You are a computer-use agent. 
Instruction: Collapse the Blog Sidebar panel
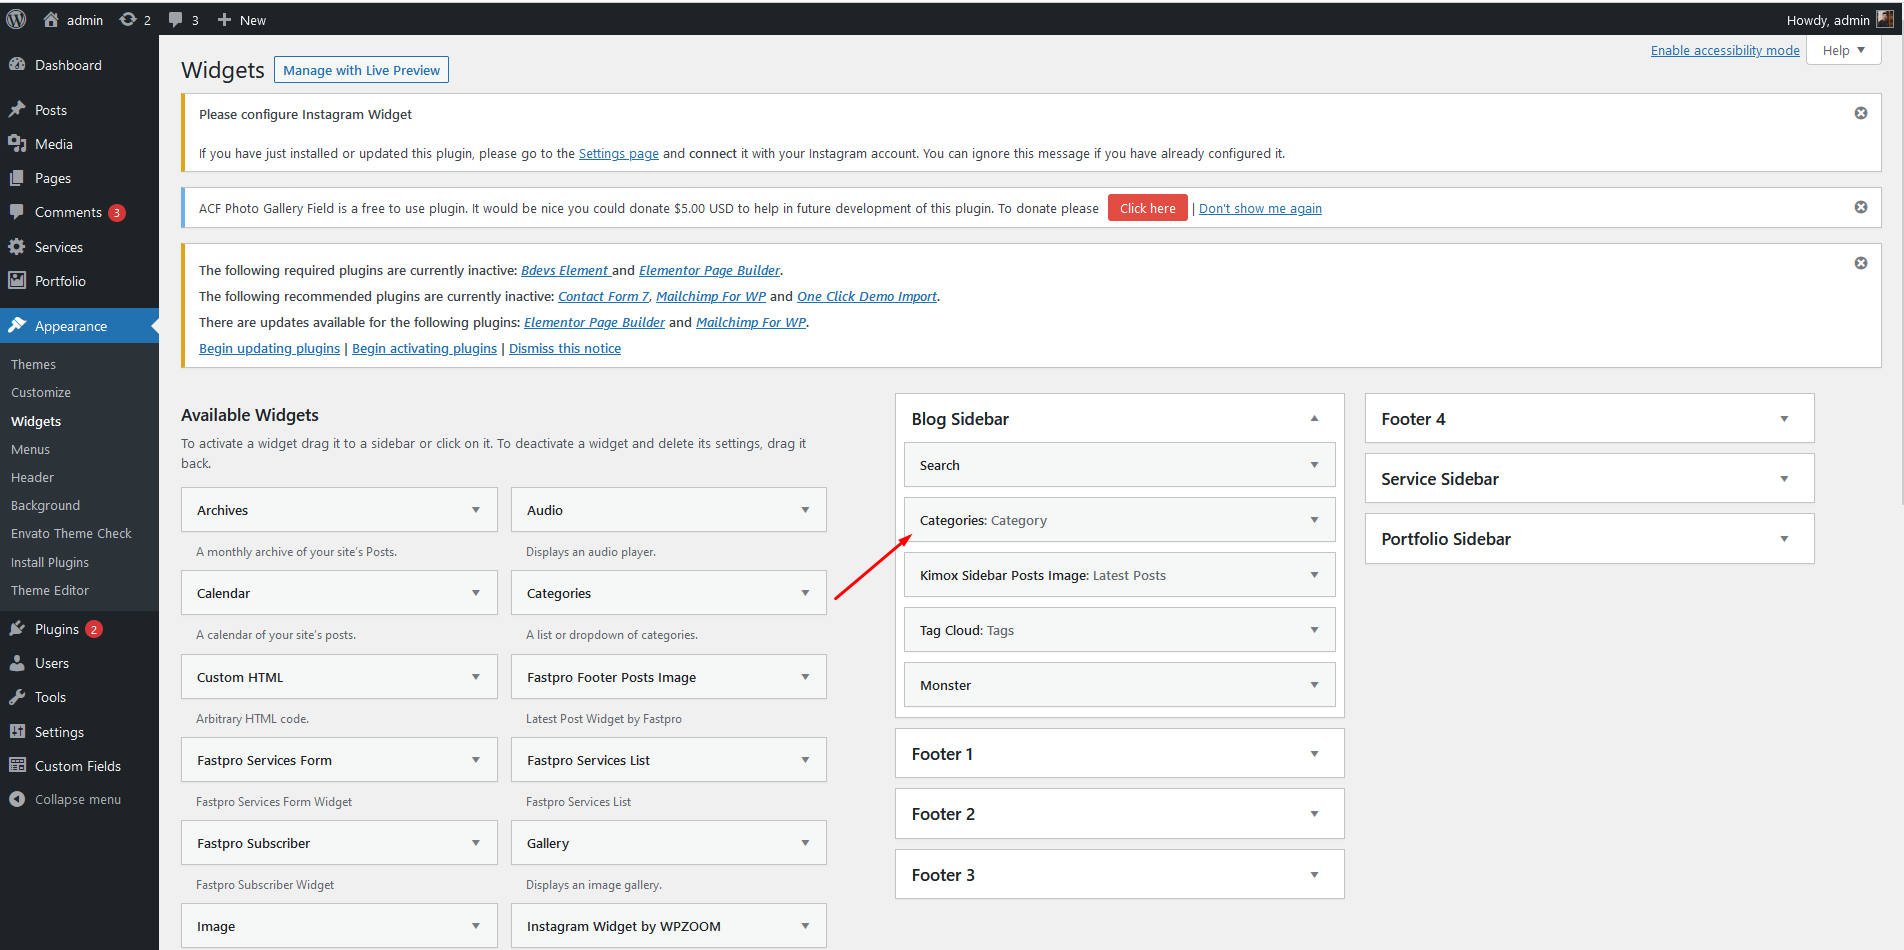pyautogui.click(x=1314, y=419)
